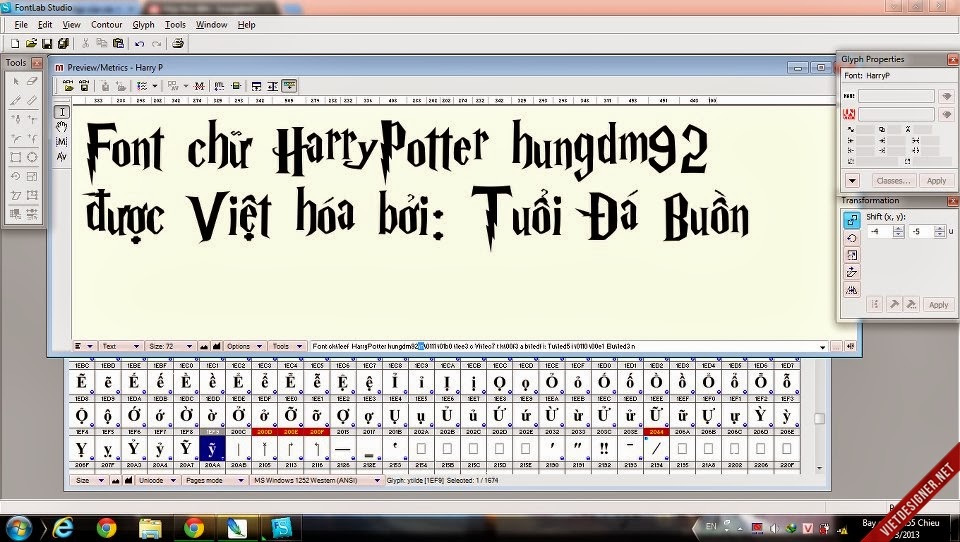This screenshot has width=960, height=542.
Task: Click the Save icon in main toolbar
Action: click(x=48, y=43)
